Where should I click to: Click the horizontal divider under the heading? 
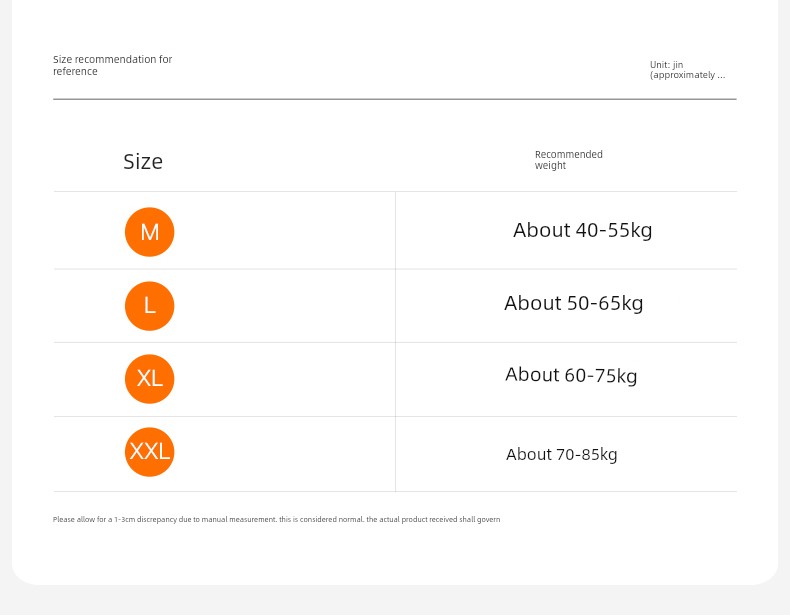394,99
